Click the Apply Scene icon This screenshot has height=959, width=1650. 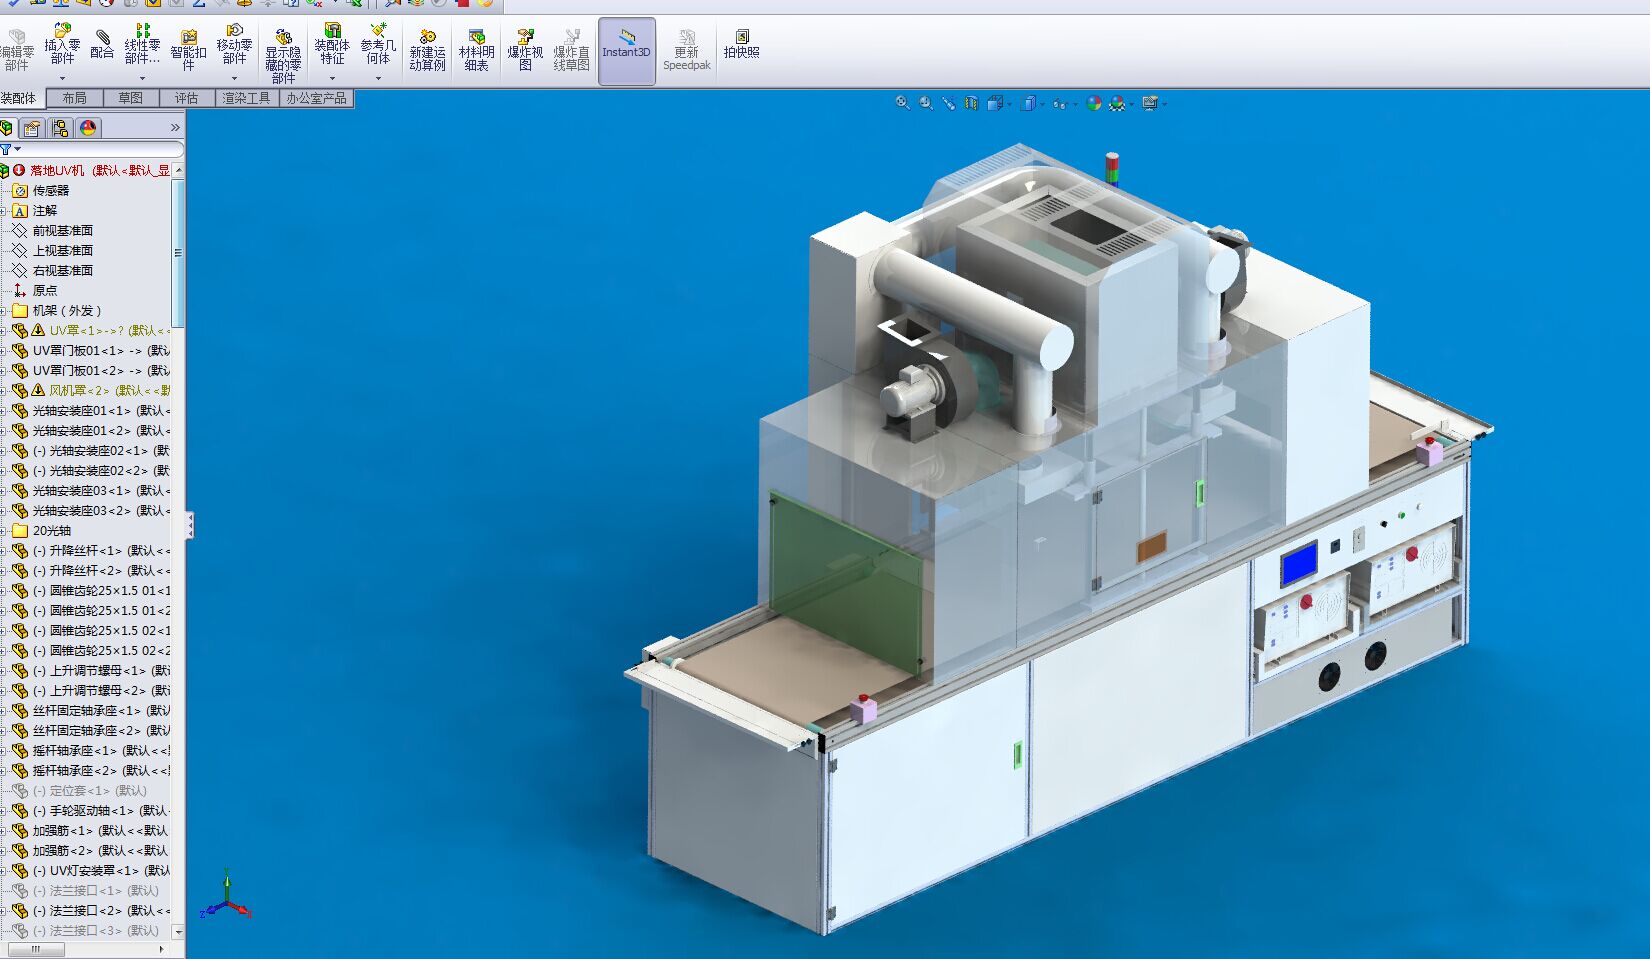click(x=1117, y=103)
